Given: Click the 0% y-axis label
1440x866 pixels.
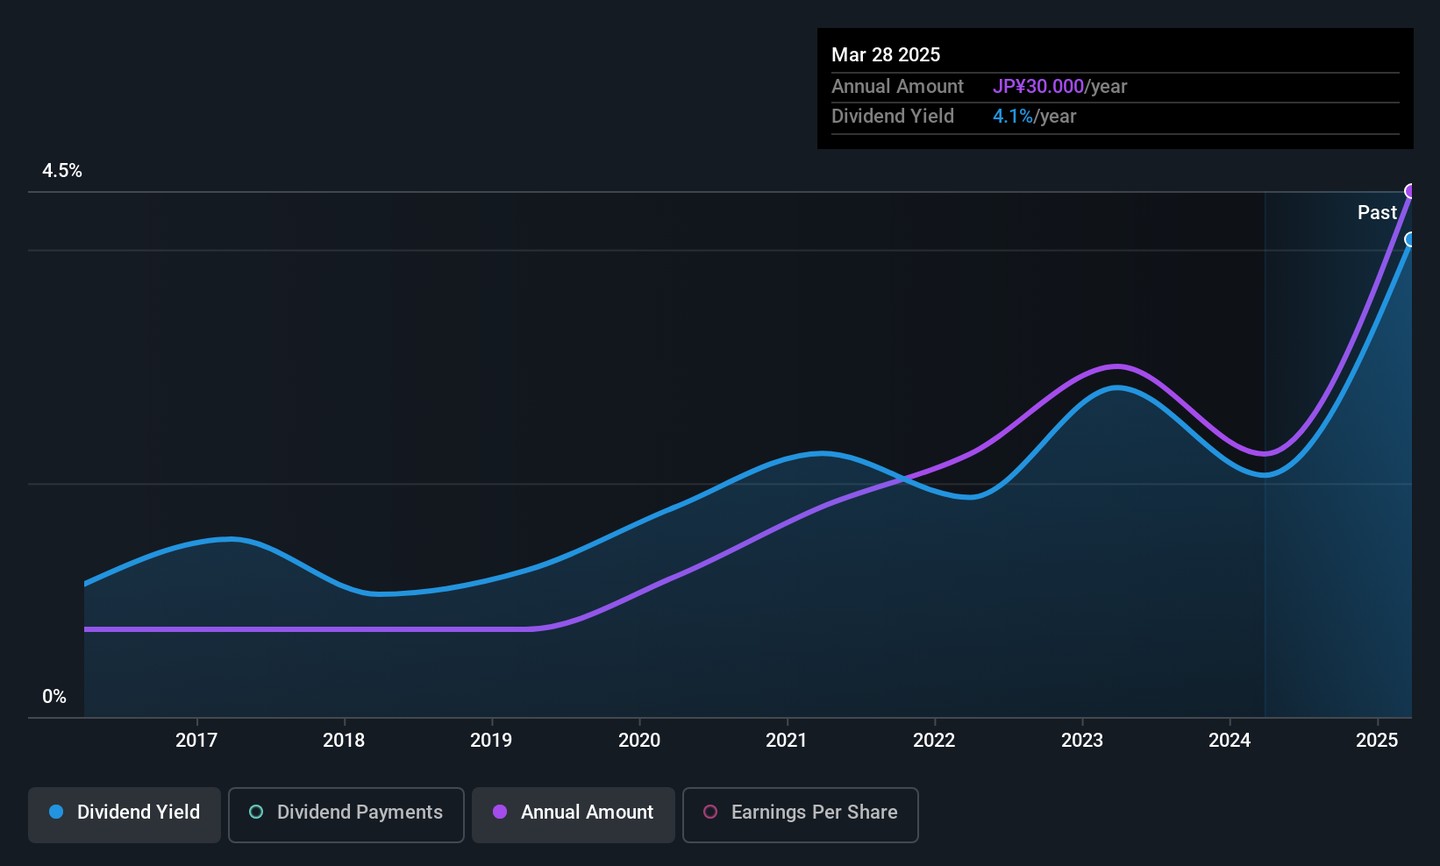Looking at the screenshot, I should pos(54,697).
